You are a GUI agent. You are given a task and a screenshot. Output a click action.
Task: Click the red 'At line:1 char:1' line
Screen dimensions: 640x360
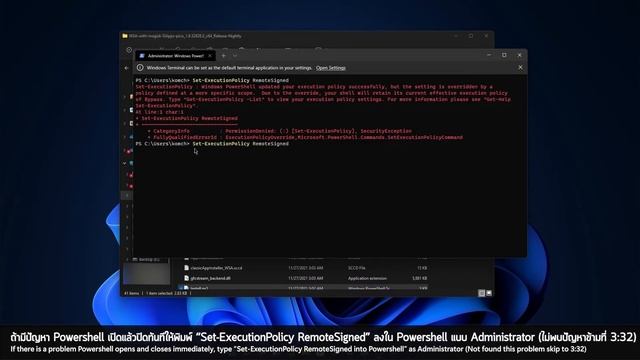(160, 112)
